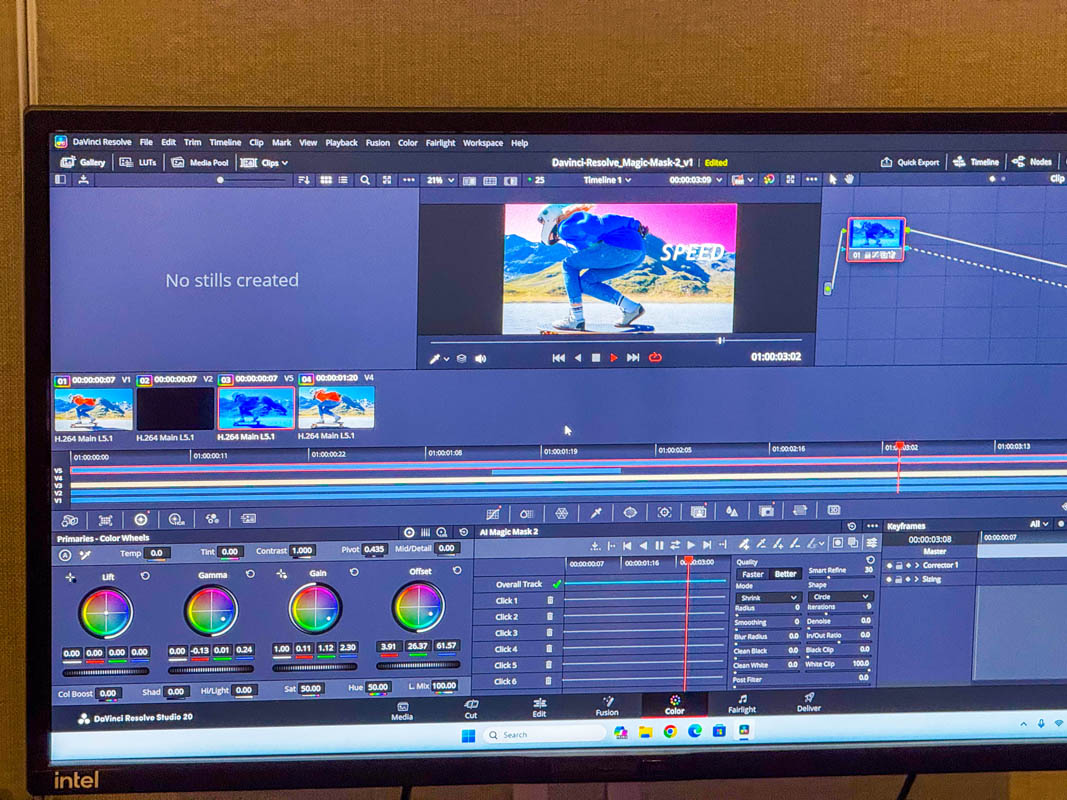The width and height of the screenshot is (1067, 800).
Task: Select the Color Wheels palette icon
Action: [141, 520]
